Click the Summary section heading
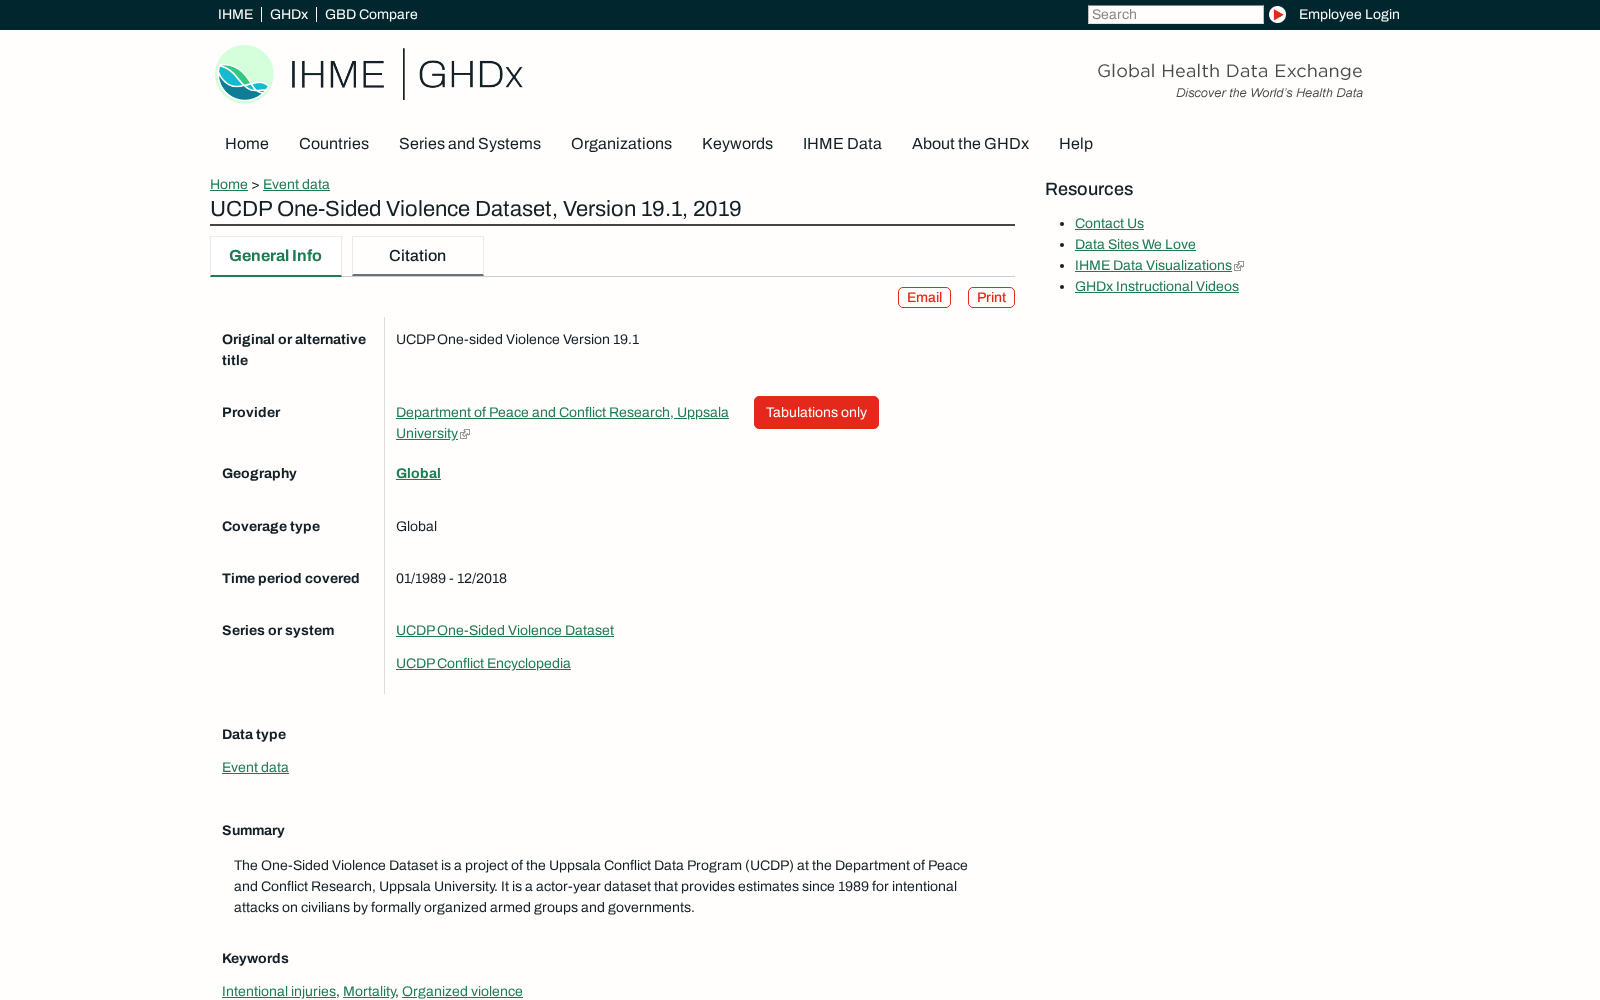 coord(253,830)
